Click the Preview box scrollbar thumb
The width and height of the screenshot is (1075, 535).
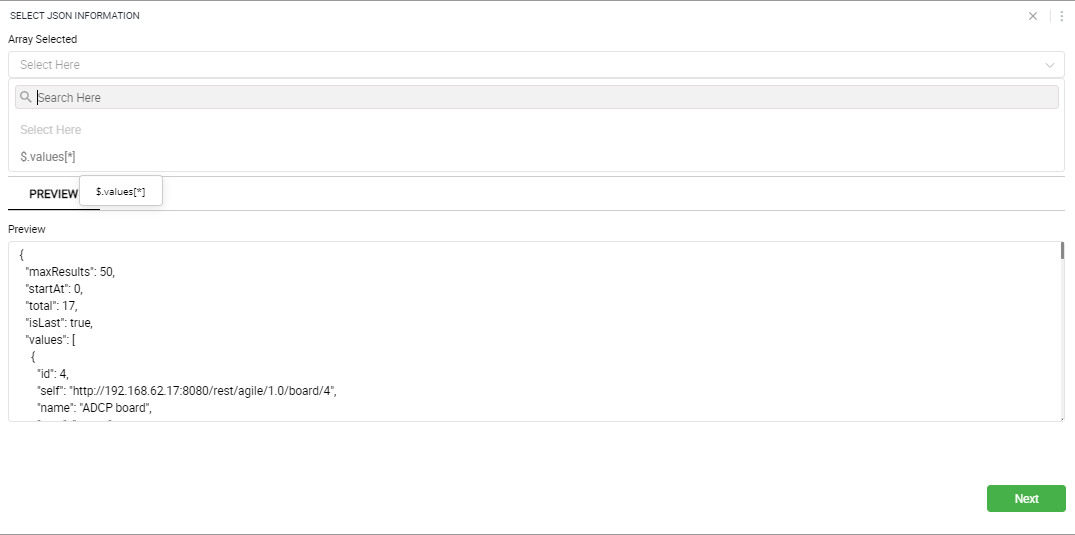[x=1062, y=250]
